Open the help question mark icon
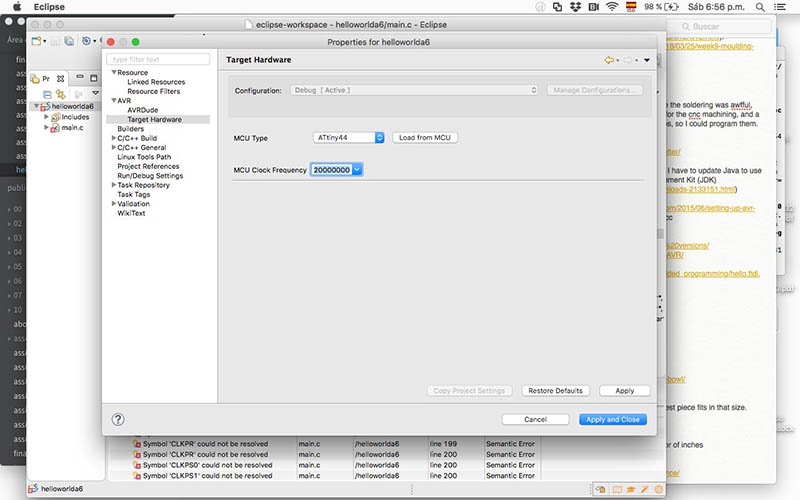 coord(118,419)
